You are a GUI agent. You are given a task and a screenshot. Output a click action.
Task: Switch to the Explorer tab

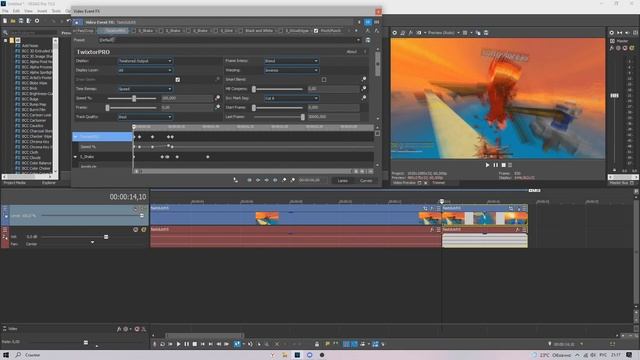coord(49,183)
